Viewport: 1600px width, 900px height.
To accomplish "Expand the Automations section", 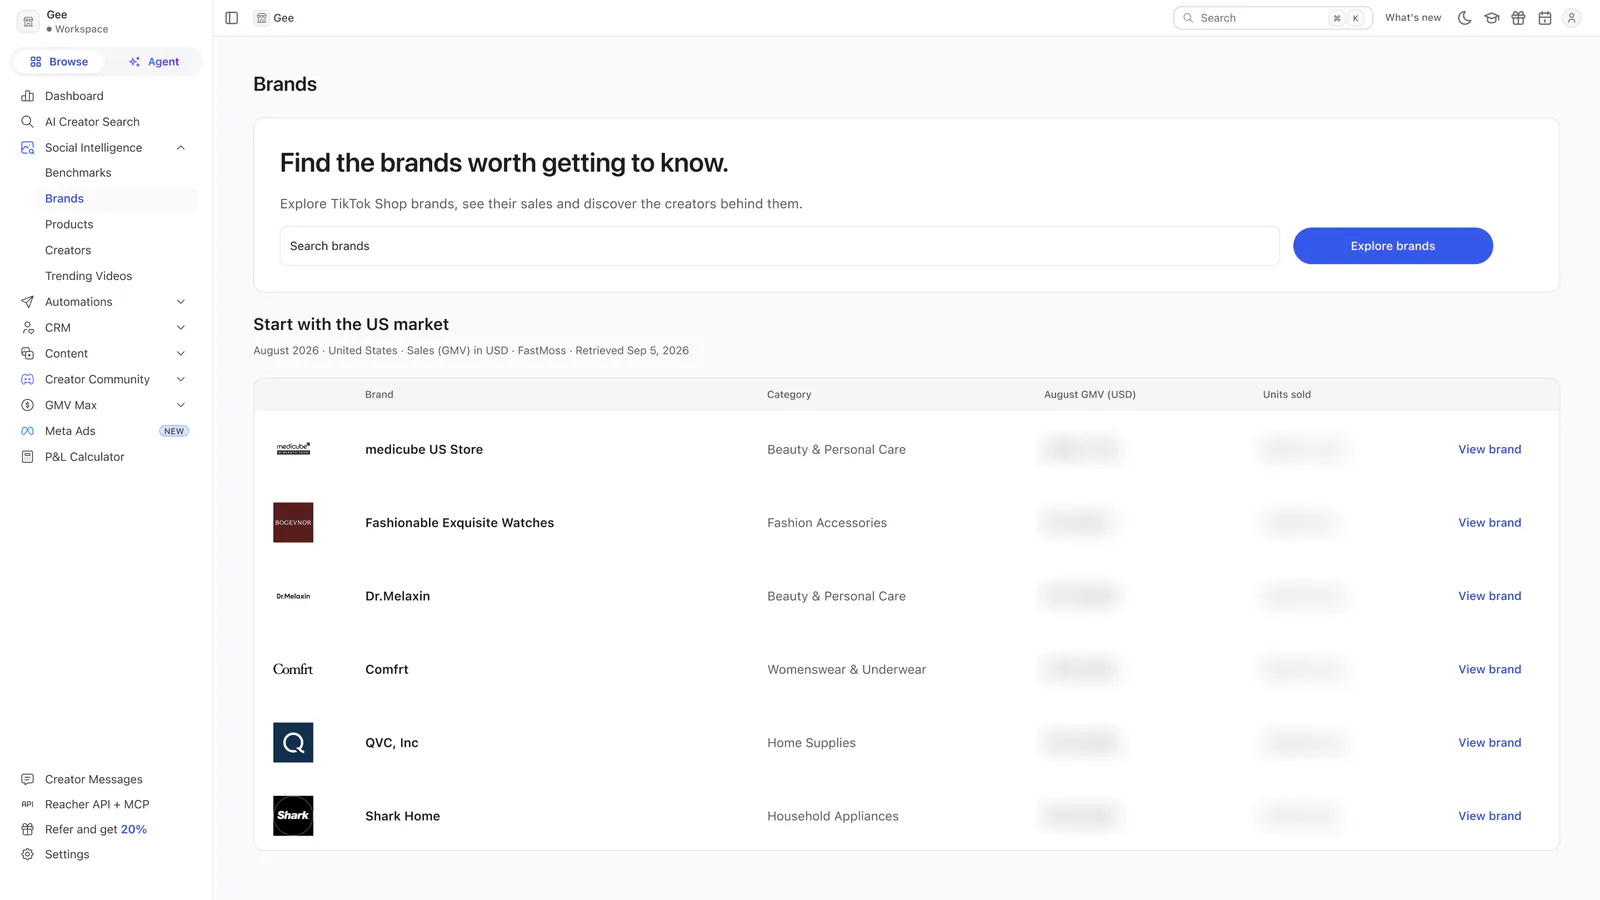I will coord(181,302).
